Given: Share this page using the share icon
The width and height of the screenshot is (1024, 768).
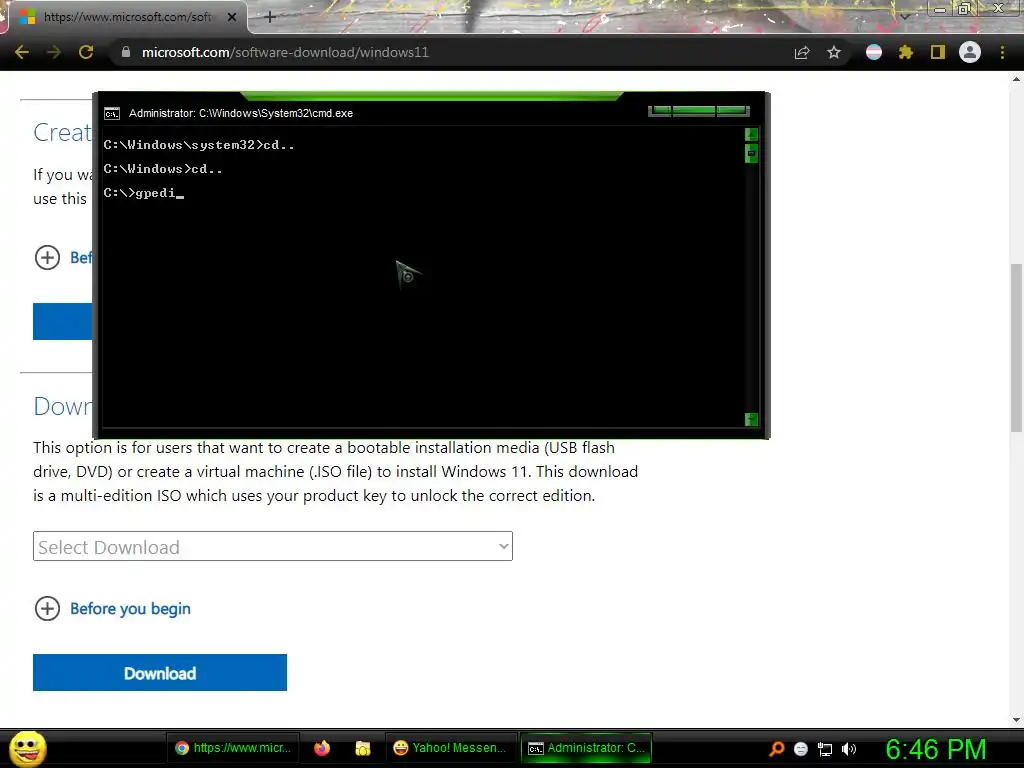Looking at the screenshot, I should tap(802, 52).
